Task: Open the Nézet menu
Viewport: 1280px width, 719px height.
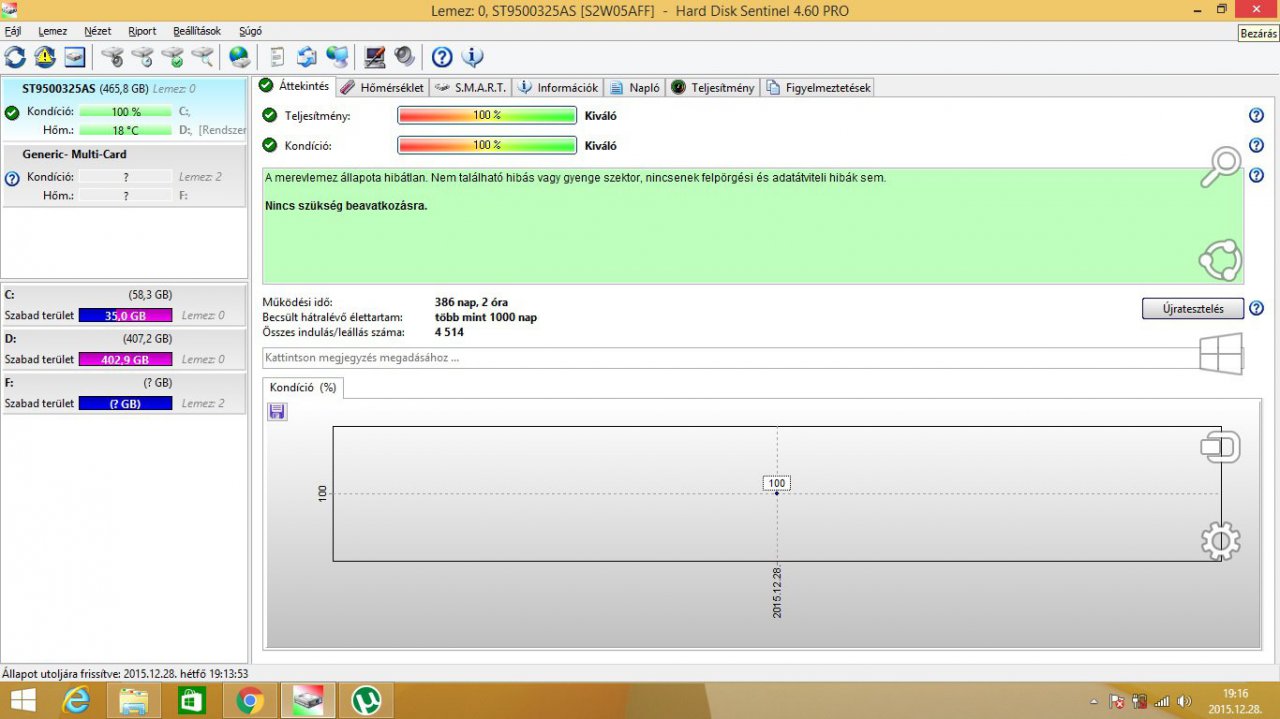Action: (98, 31)
